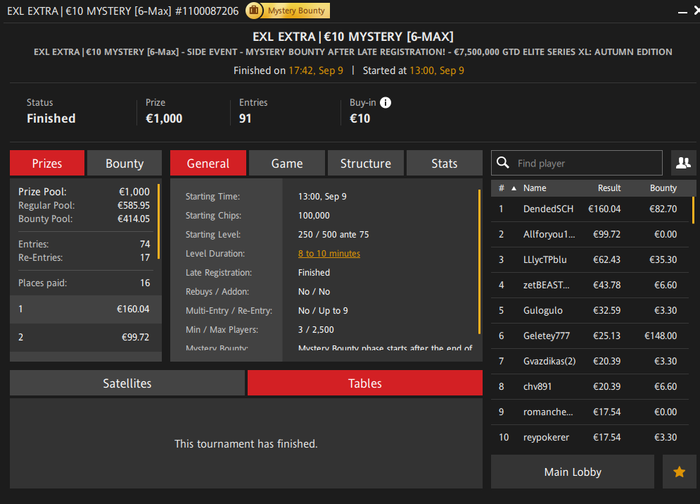
Task: Open the Stats tab
Action: click(444, 163)
